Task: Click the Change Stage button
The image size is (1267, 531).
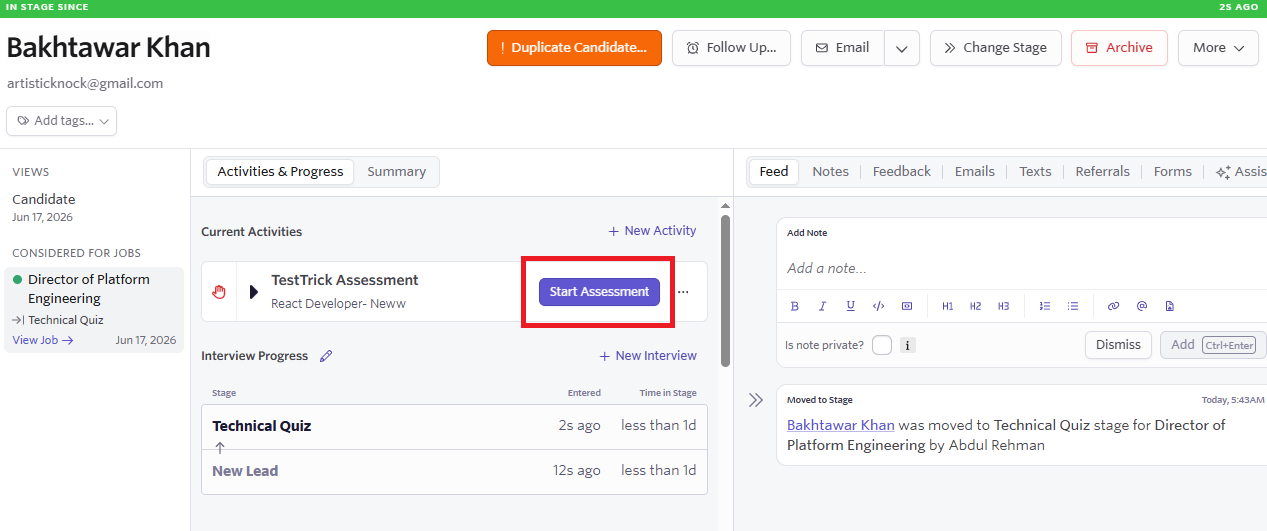Action: 995,48
